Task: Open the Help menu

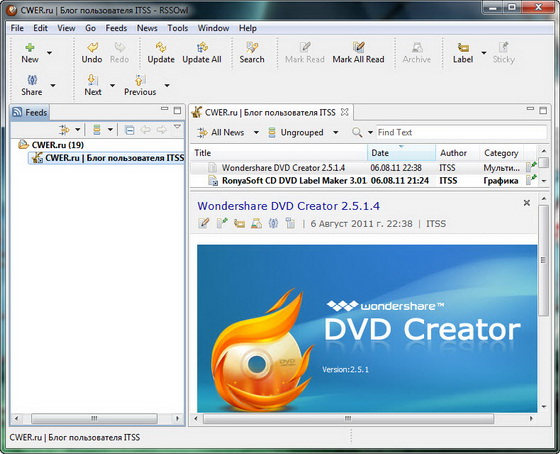Action: (248, 28)
